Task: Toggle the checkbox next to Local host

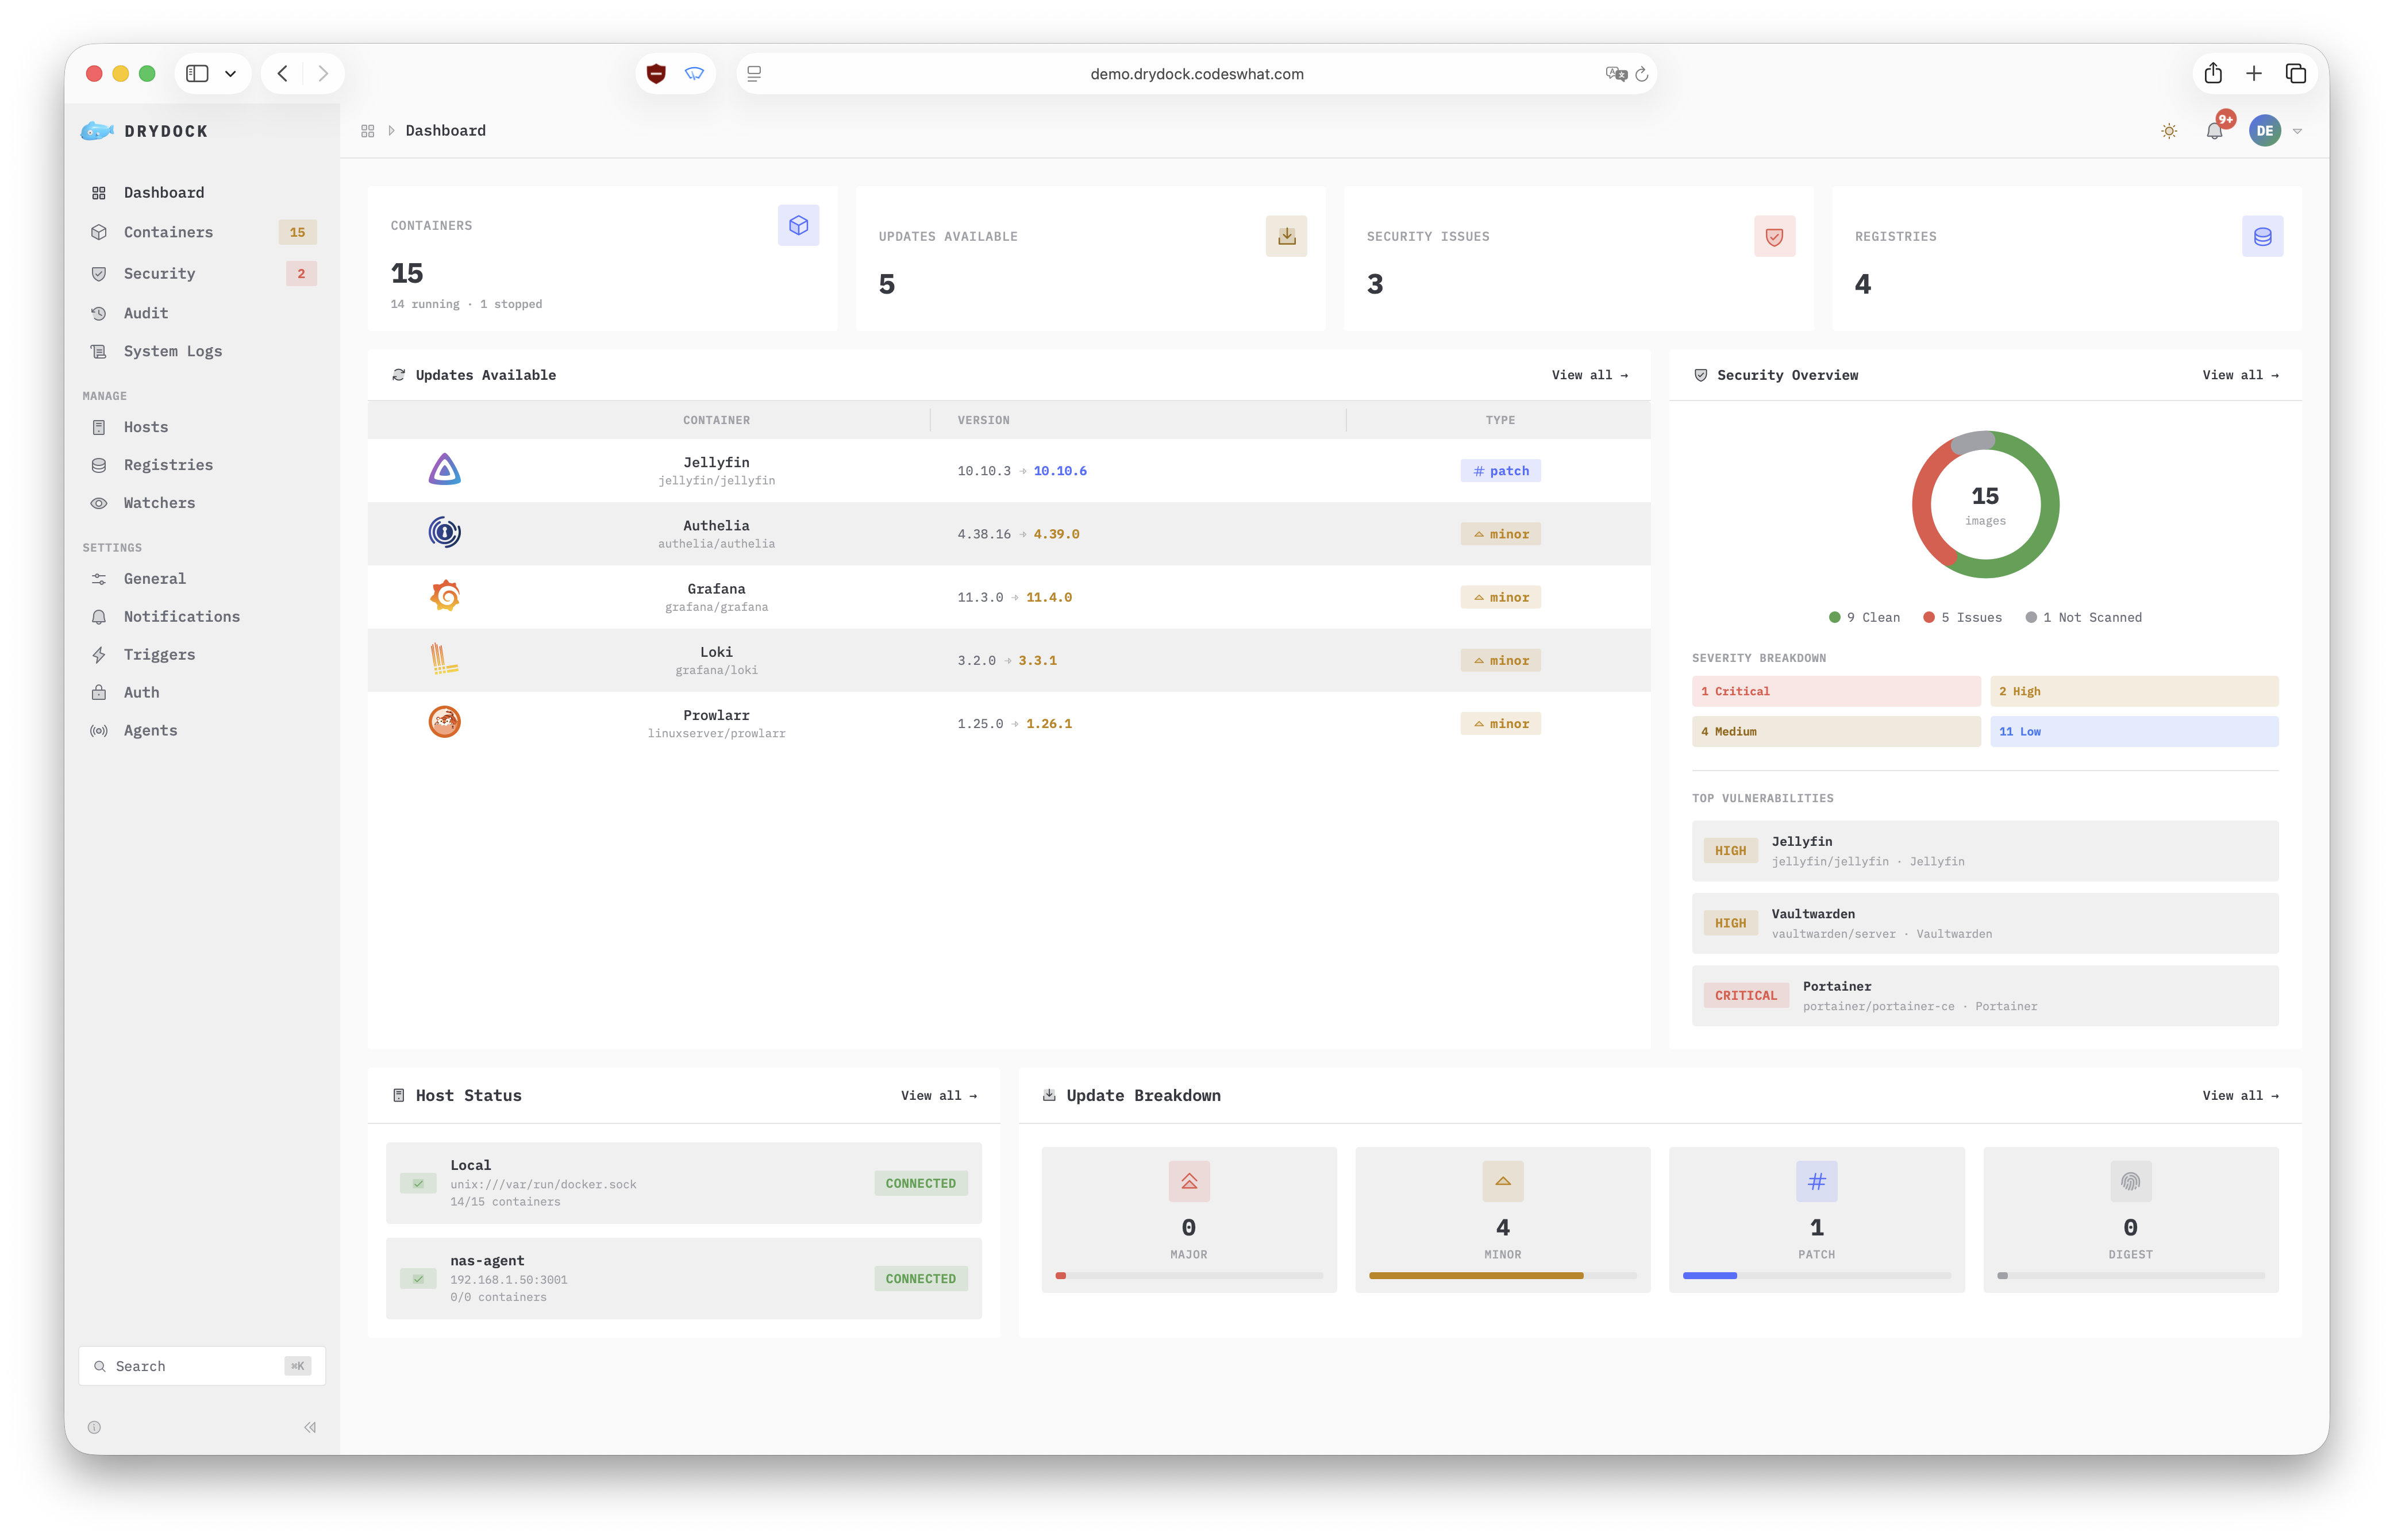Action: point(419,1183)
